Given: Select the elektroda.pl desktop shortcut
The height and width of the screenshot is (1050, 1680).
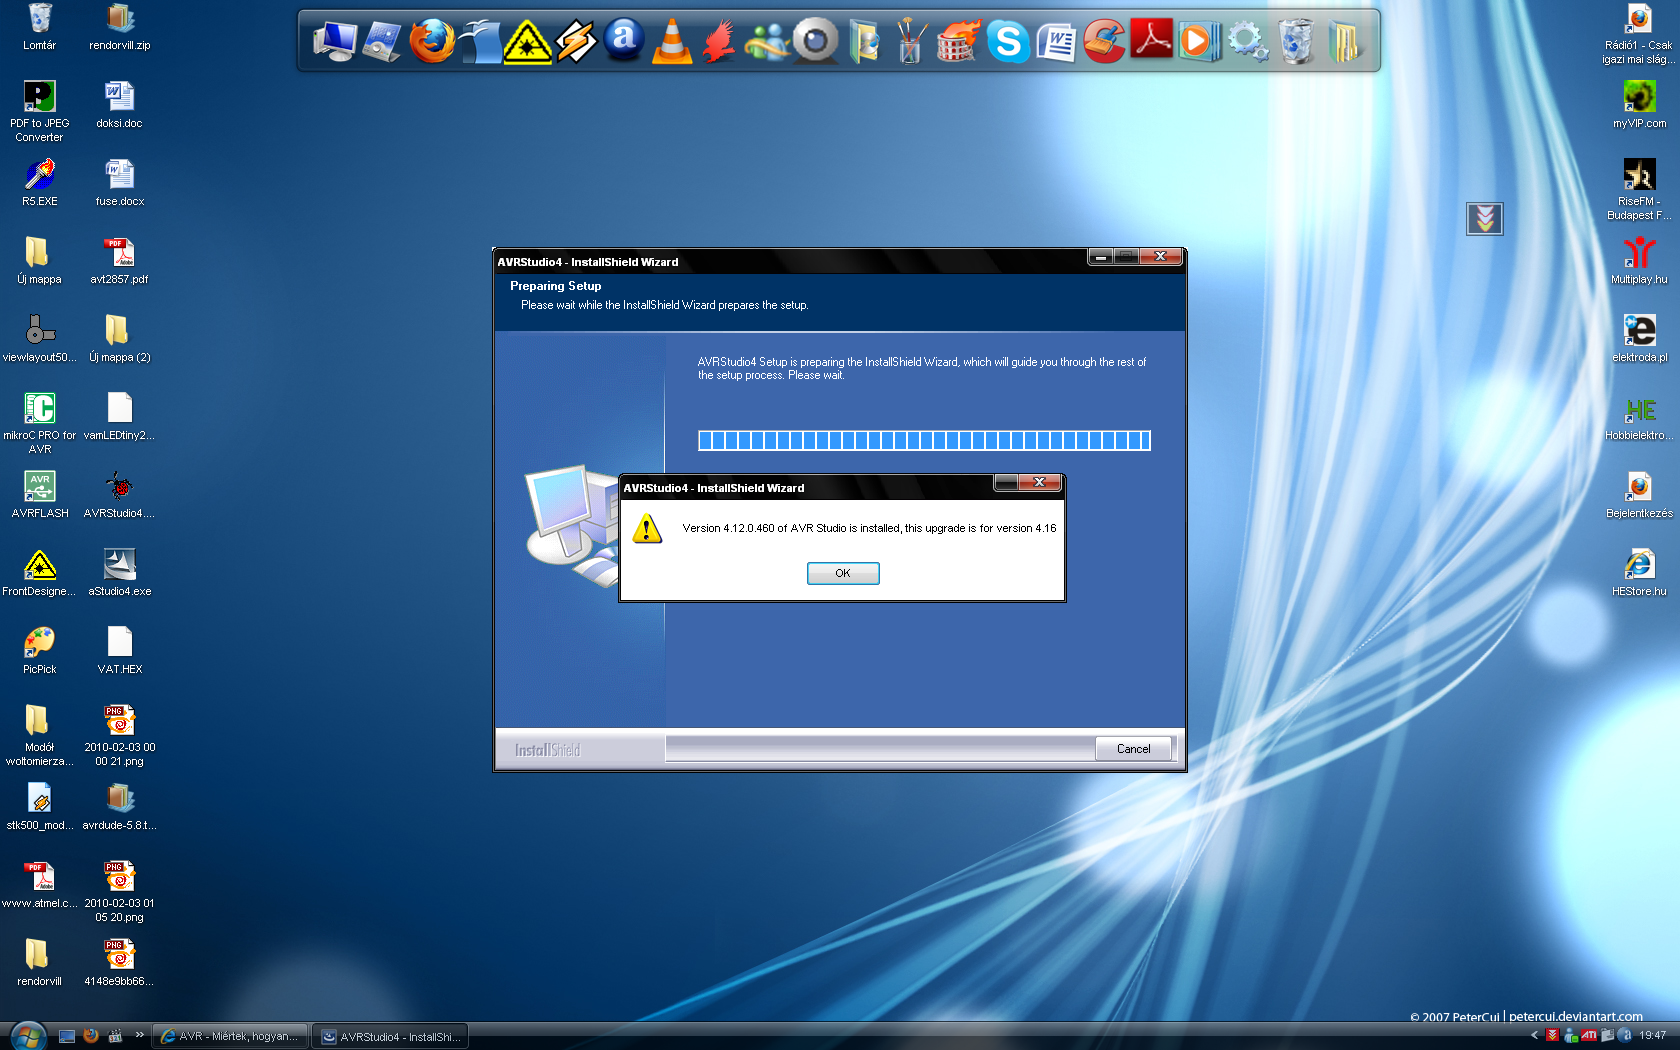Looking at the screenshot, I should (x=1640, y=339).
